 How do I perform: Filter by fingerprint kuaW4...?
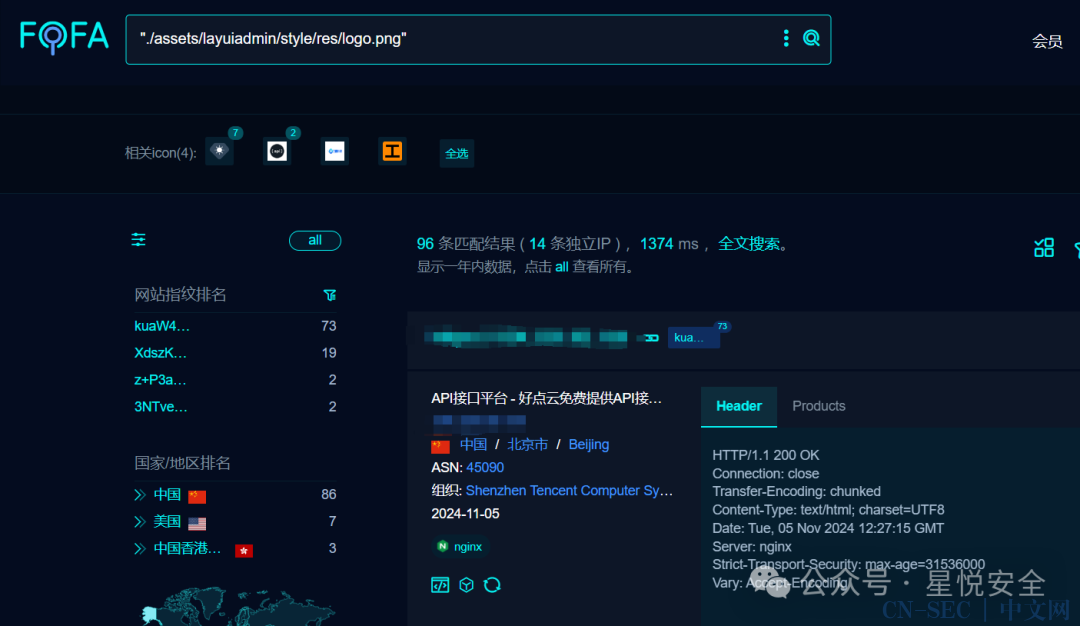162,326
